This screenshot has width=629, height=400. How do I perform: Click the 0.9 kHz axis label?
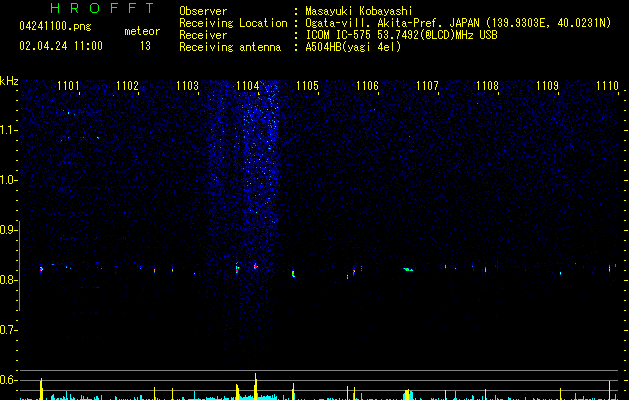pos(8,230)
